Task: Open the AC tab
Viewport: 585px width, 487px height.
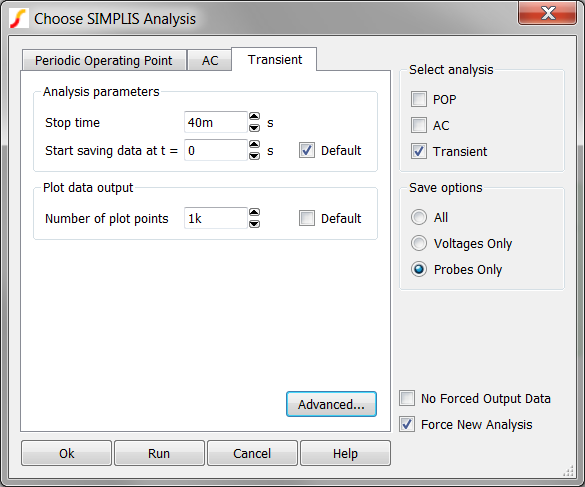Action: 210,60
